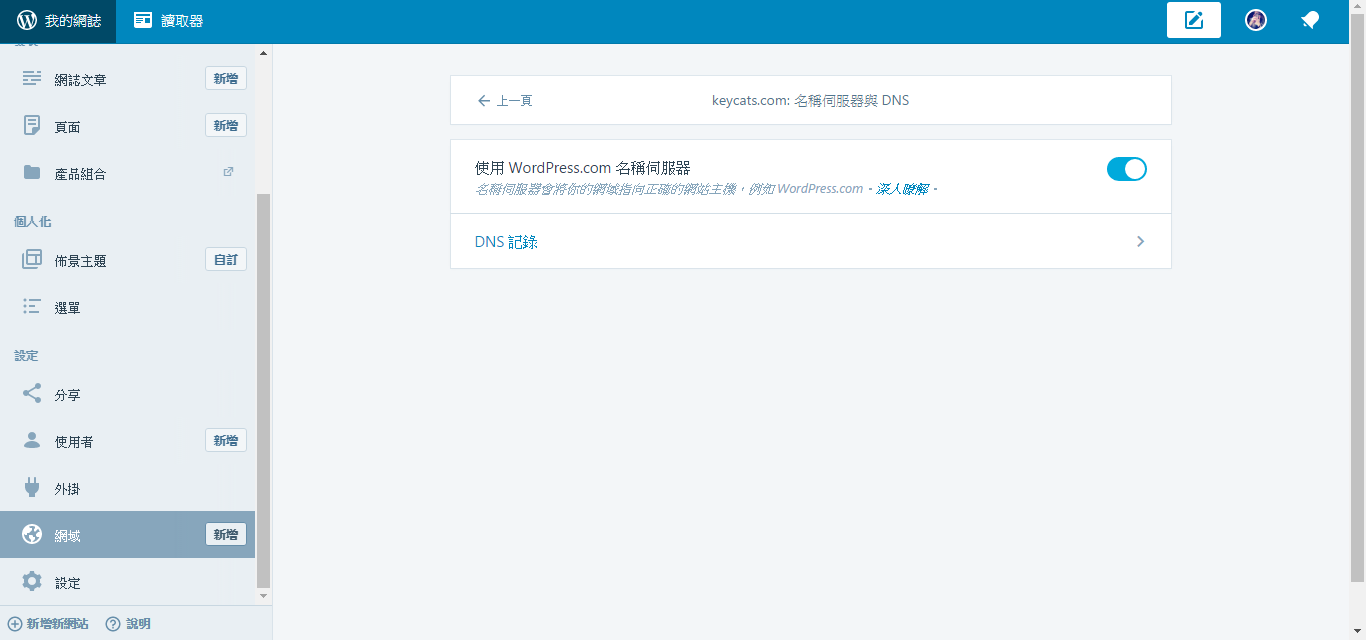This screenshot has height=640, width=1366.
Task: Click the 選單 menus list icon
Action: 32,307
